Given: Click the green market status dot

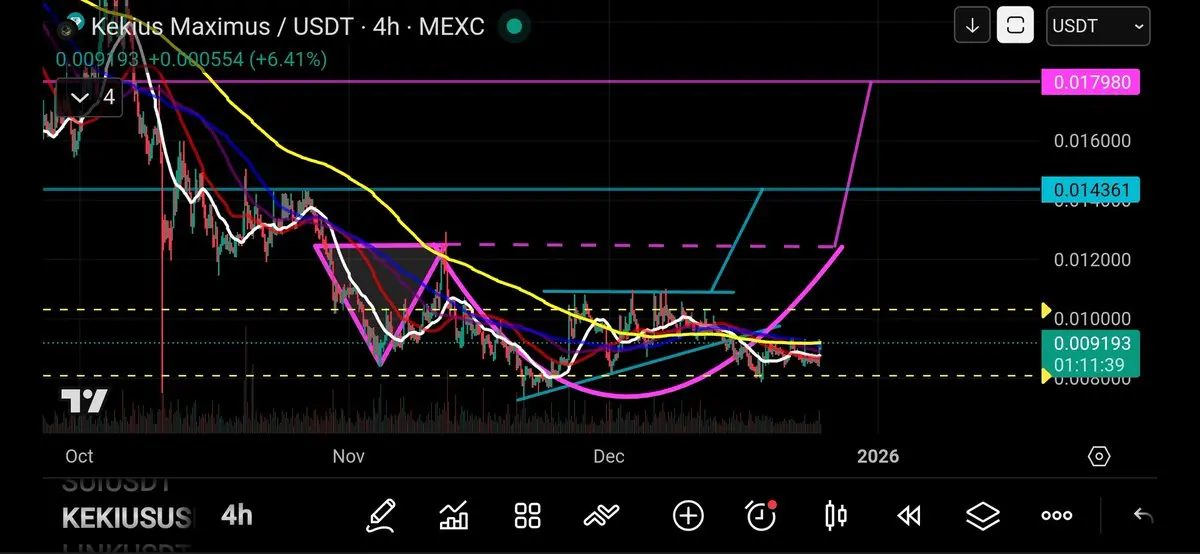Looking at the screenshot, I should pyautogui.click(x=513, y=26).
